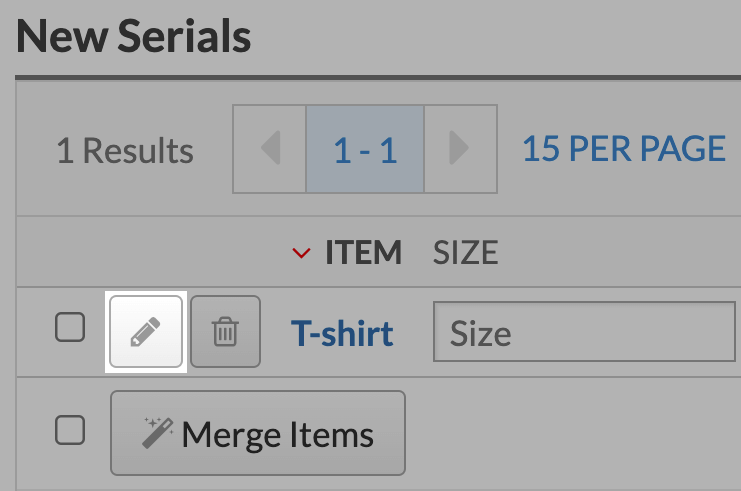Viewport: 741px width, 491px height.
Task: Click the magic wand icon on Merge Items
Action: pyautogui.click(x=157, y=433)
